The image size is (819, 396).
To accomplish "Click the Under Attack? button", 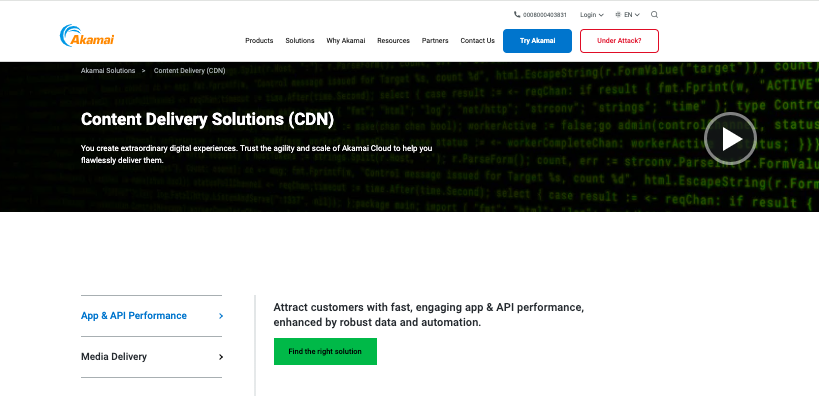I will 619,41.
